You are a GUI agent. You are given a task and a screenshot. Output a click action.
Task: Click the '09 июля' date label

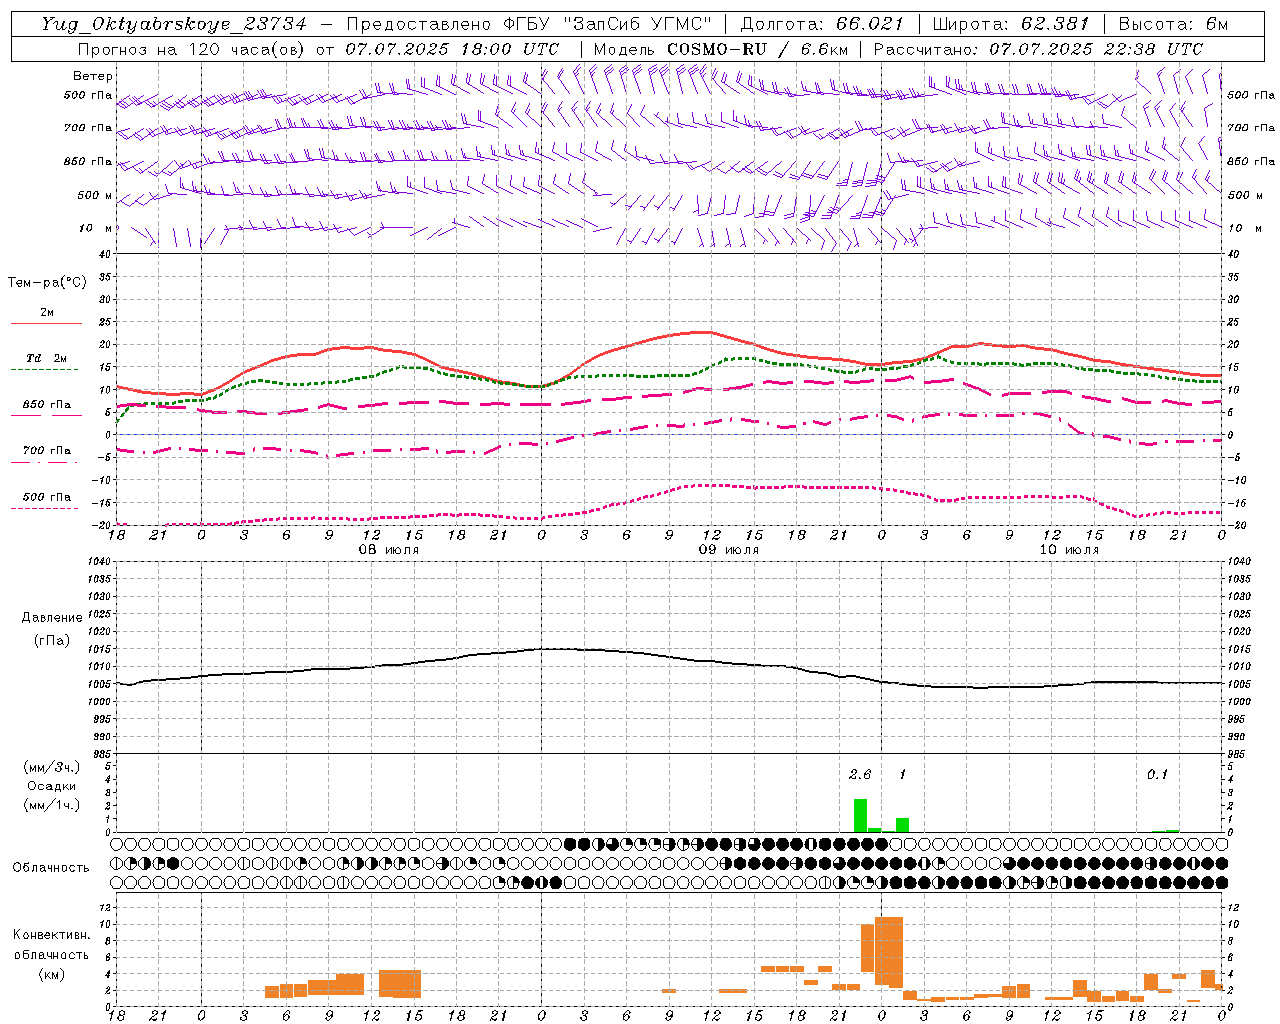pyautogui.click(x=729, y=550)
